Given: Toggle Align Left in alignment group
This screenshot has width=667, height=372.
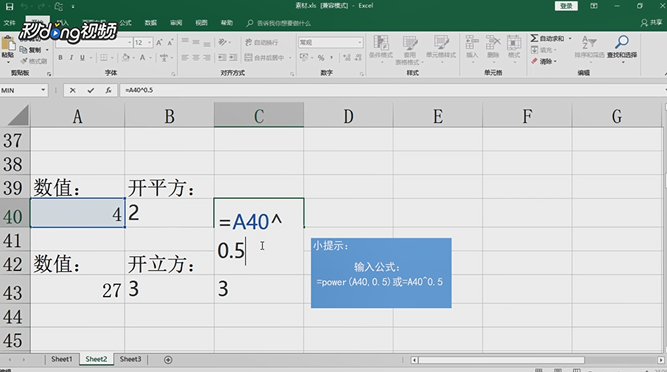Looking at the screenshot, I should coord(185,57).
